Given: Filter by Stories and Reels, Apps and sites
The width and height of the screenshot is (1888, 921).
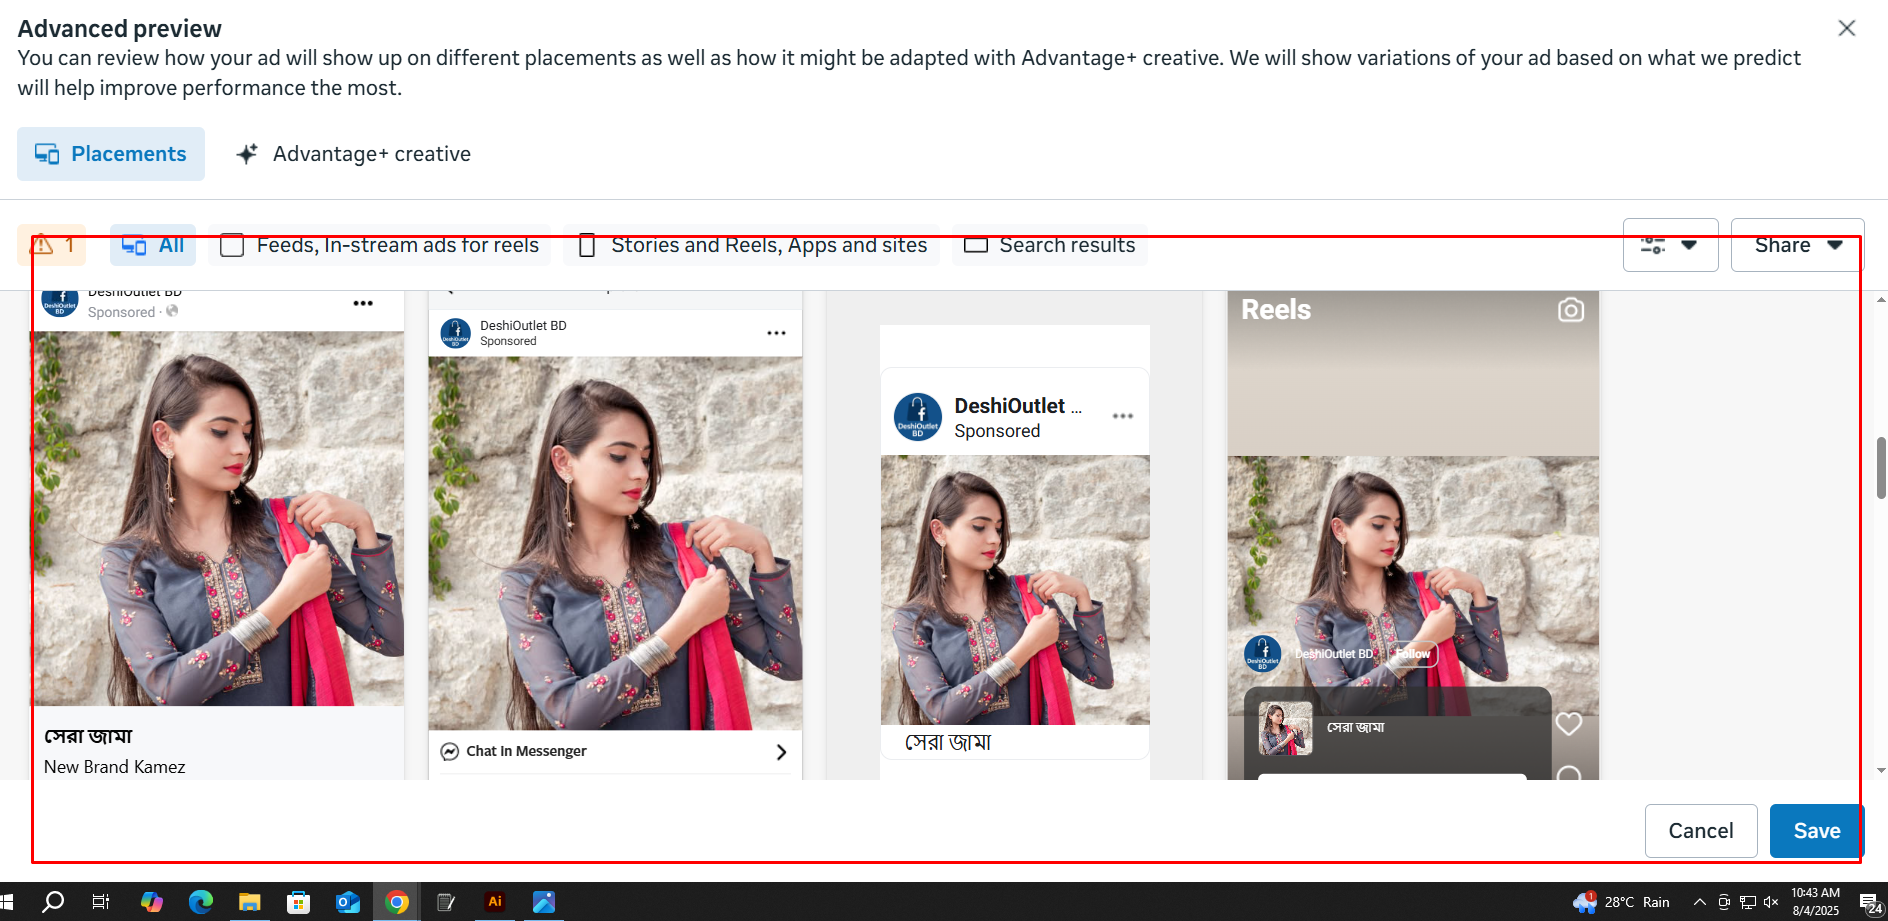Looking at the screenshot, I should tap(752, 245).
